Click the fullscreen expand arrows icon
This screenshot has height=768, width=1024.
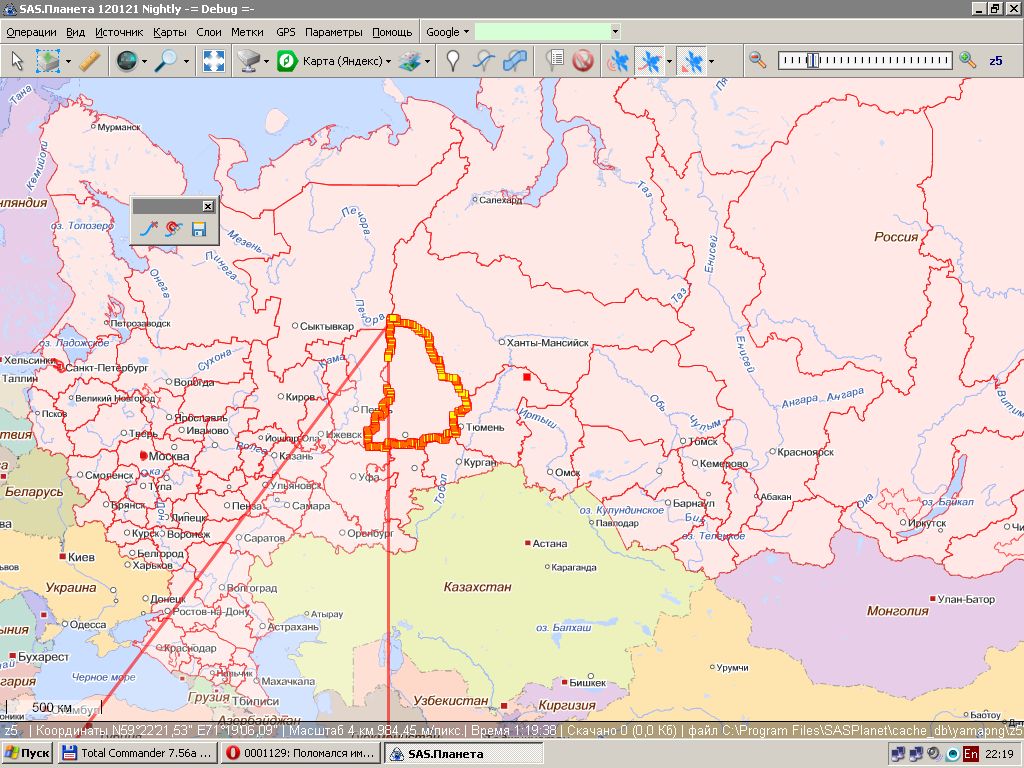pos(213,61)
